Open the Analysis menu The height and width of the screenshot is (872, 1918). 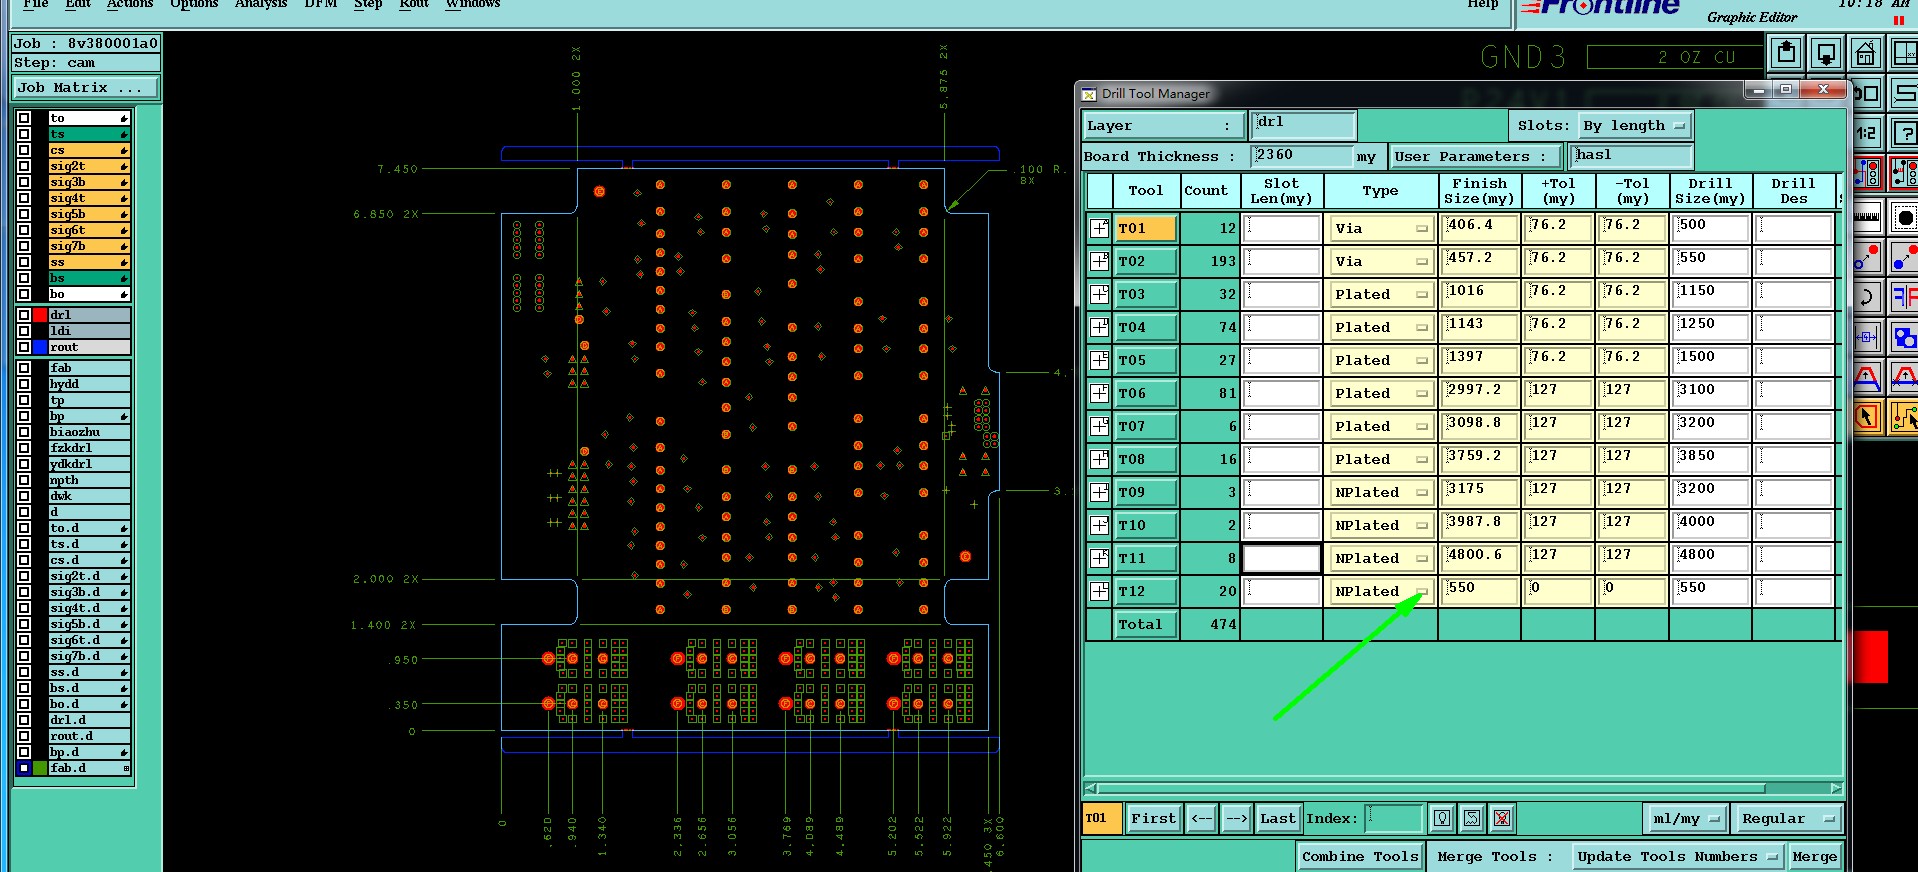tap(260, 4)
